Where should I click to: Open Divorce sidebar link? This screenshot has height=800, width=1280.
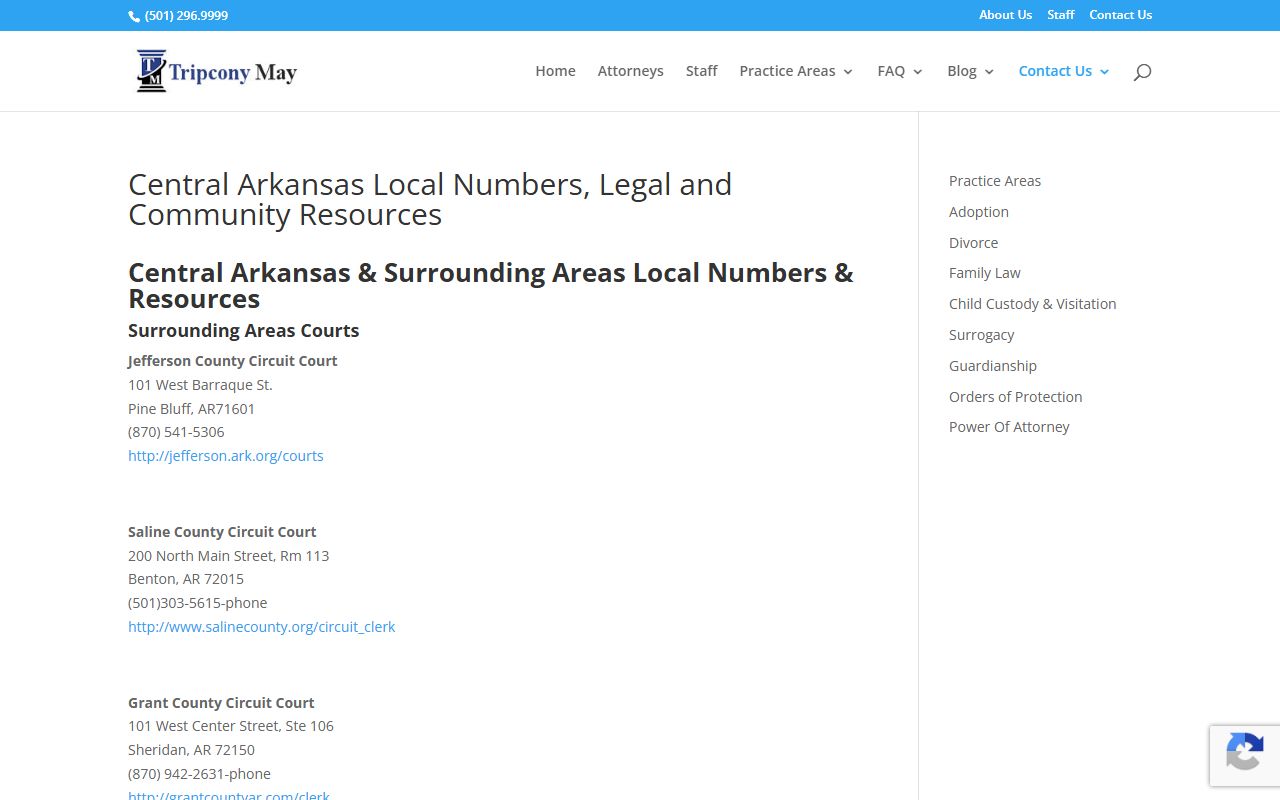[x=973, y=243]
